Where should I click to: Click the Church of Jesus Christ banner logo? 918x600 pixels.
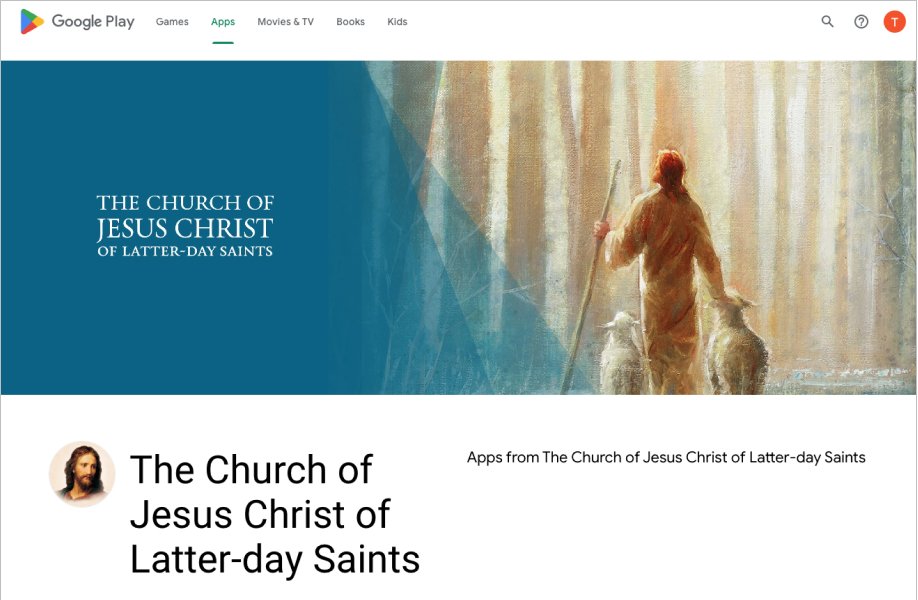click(185, 226)
